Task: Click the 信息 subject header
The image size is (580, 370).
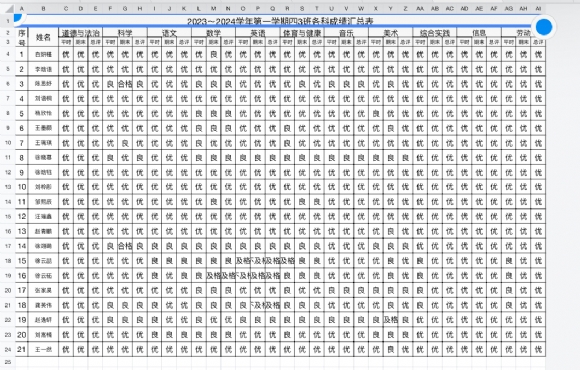Action: point(479,33)
